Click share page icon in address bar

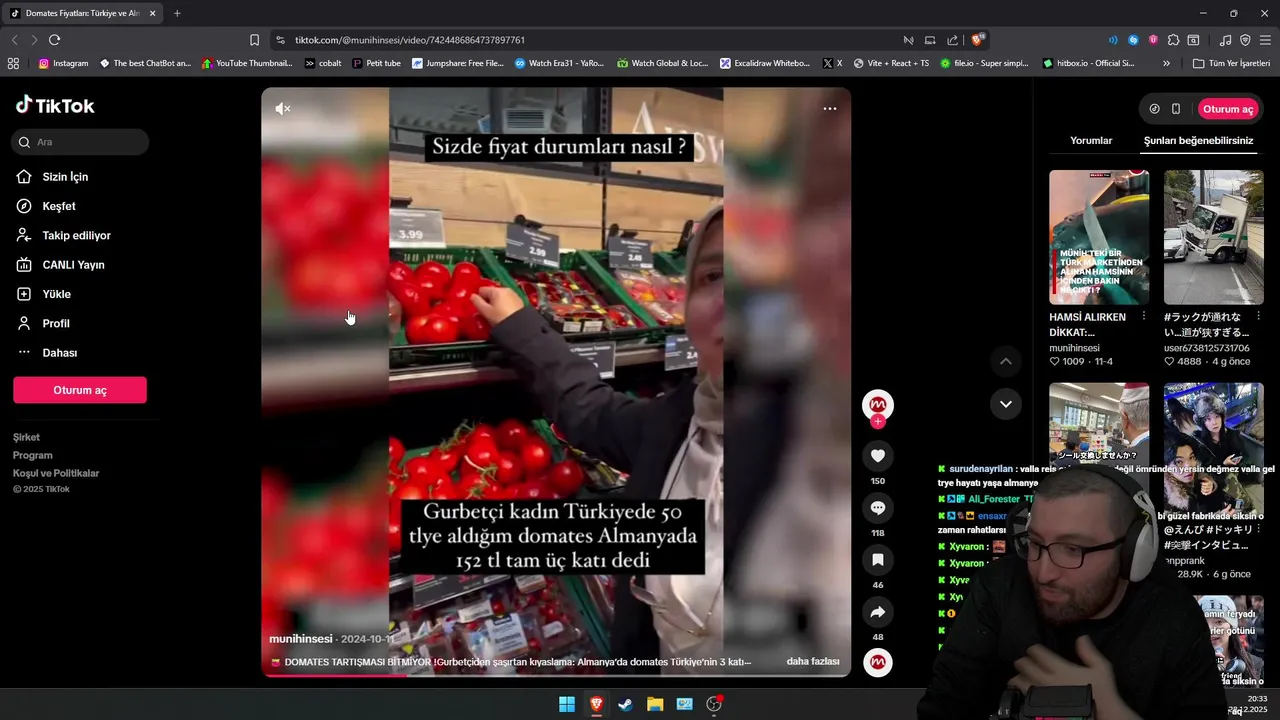point(951,40)
